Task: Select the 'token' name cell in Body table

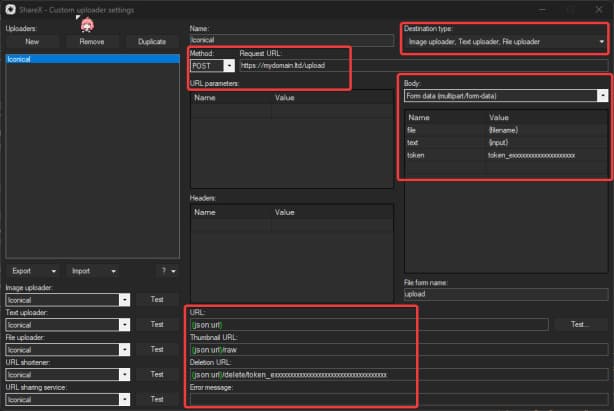Action: click(446, 155)
